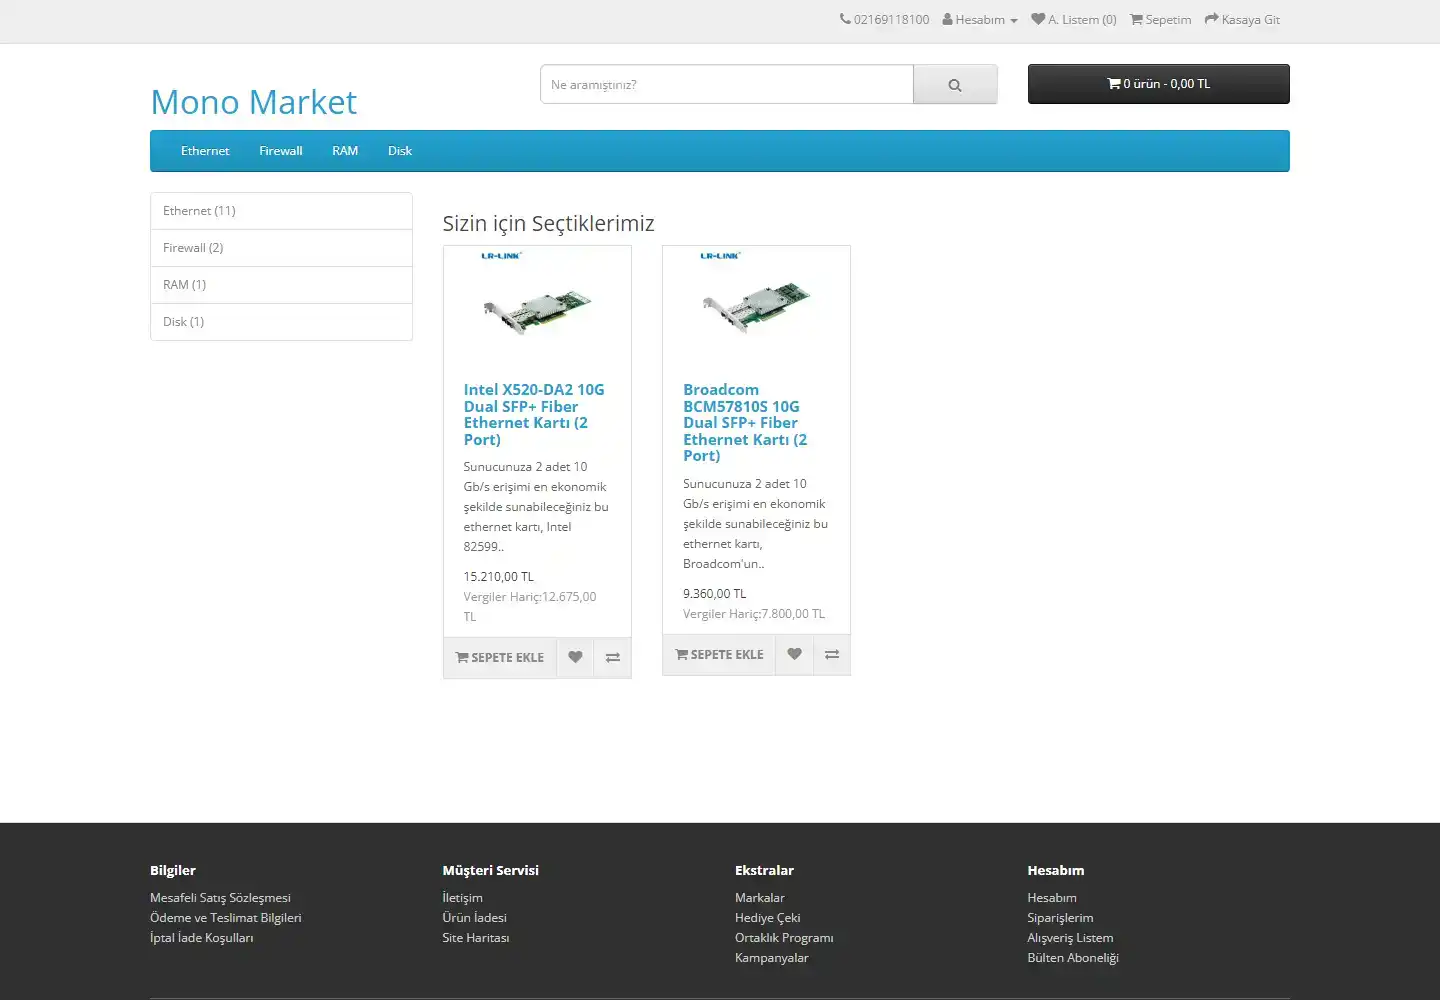Viewport: 1440px width, 1000px height.
Task: Open the Mono Market logo homepage
Action: (x=253, y=102)
